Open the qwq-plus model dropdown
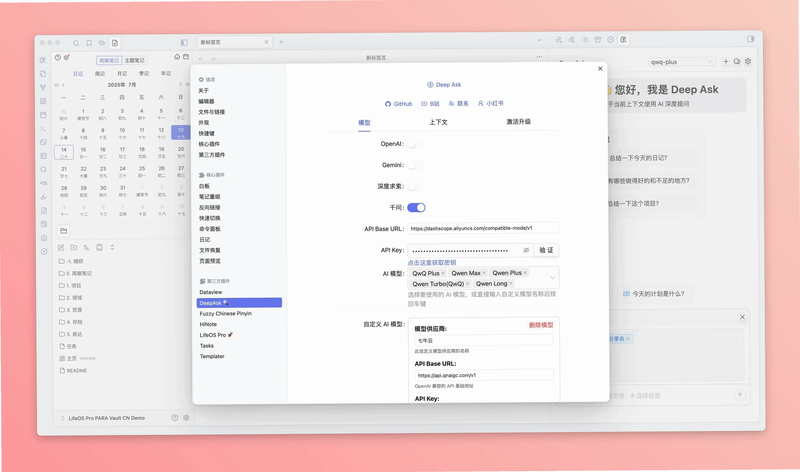The width and height of the screenshot is (800, 472). [681, 62]
